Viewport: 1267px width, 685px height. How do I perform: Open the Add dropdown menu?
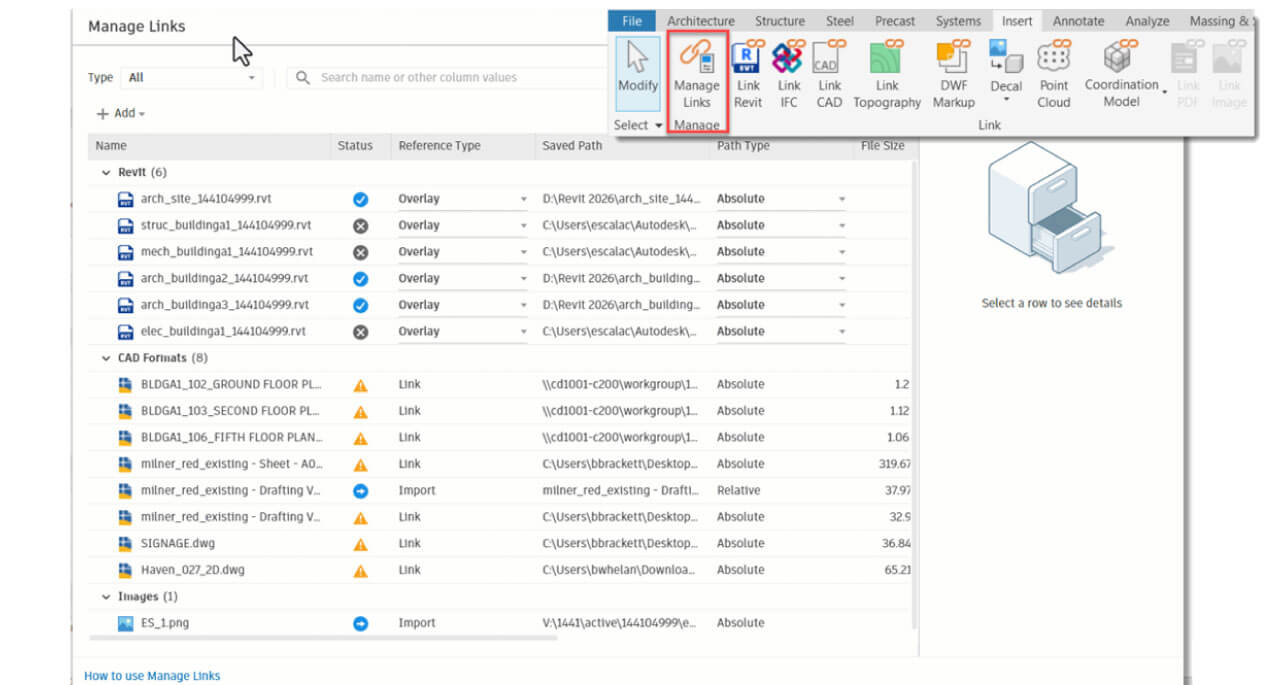pyautogui.click(x=121, y=114)
